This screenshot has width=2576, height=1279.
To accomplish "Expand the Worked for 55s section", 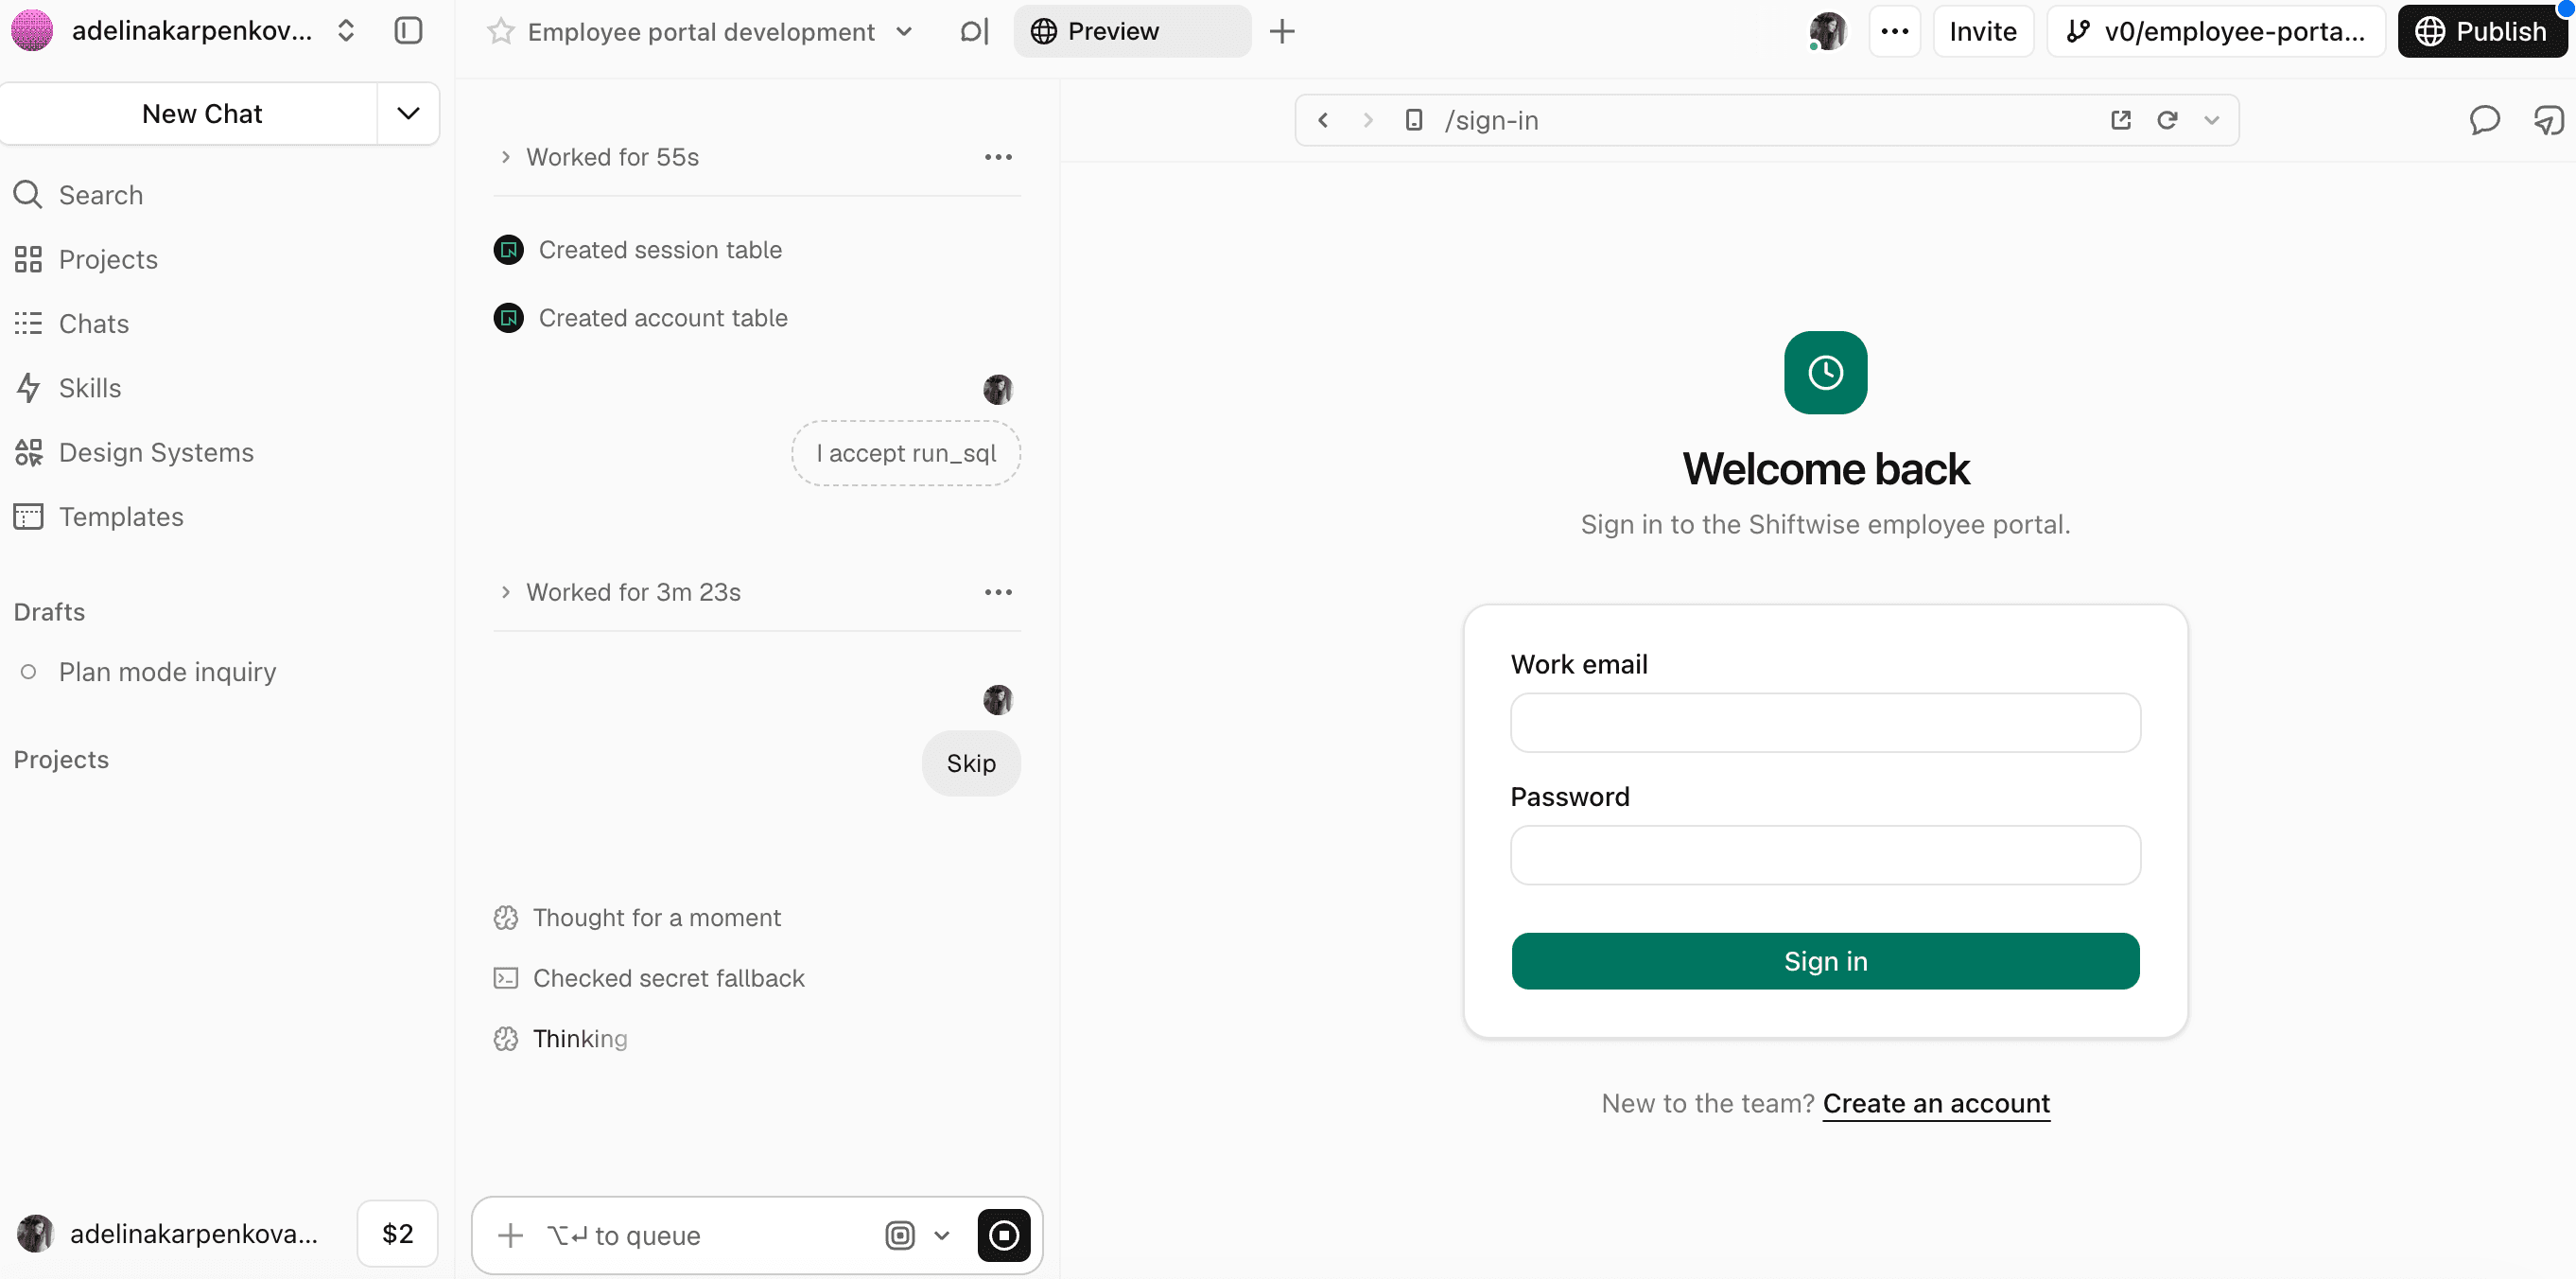I will tap(505, 157).
